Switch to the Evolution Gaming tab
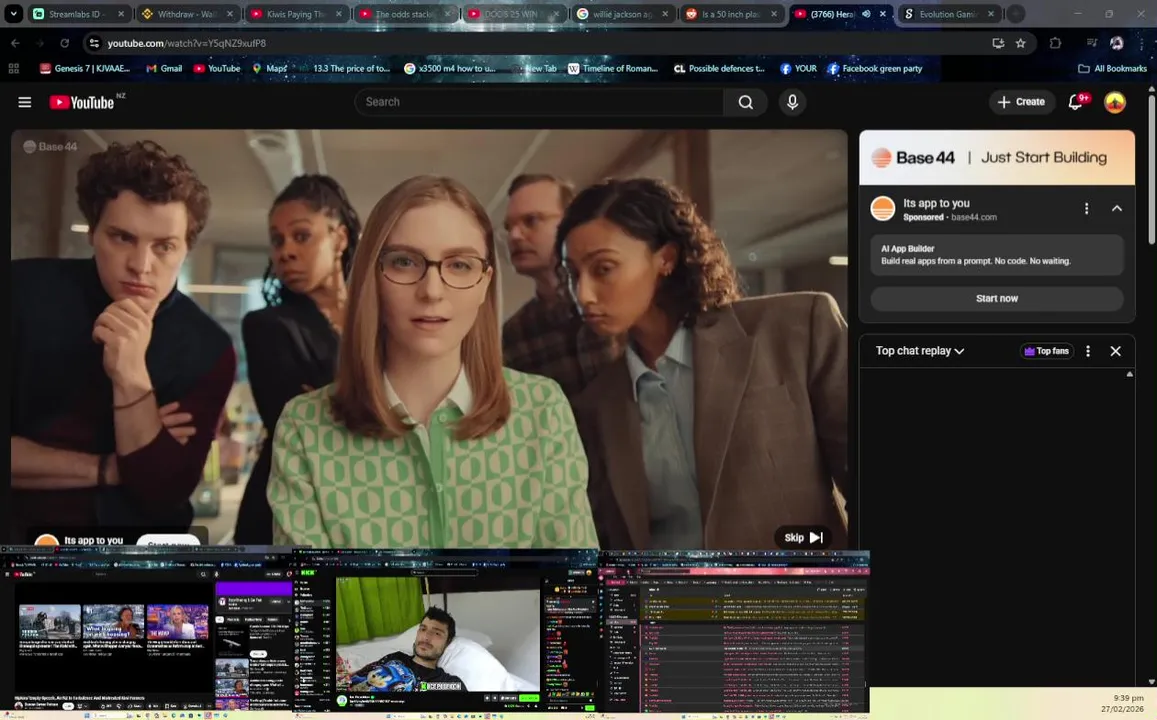 coord(948,14)
